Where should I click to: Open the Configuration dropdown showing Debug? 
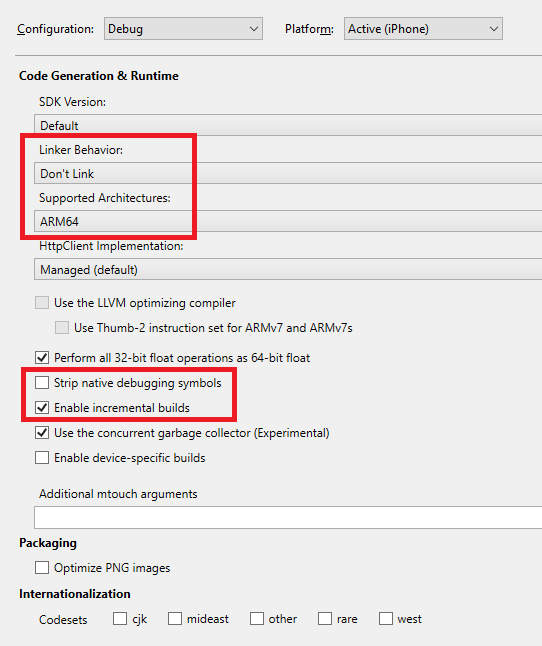183,29
